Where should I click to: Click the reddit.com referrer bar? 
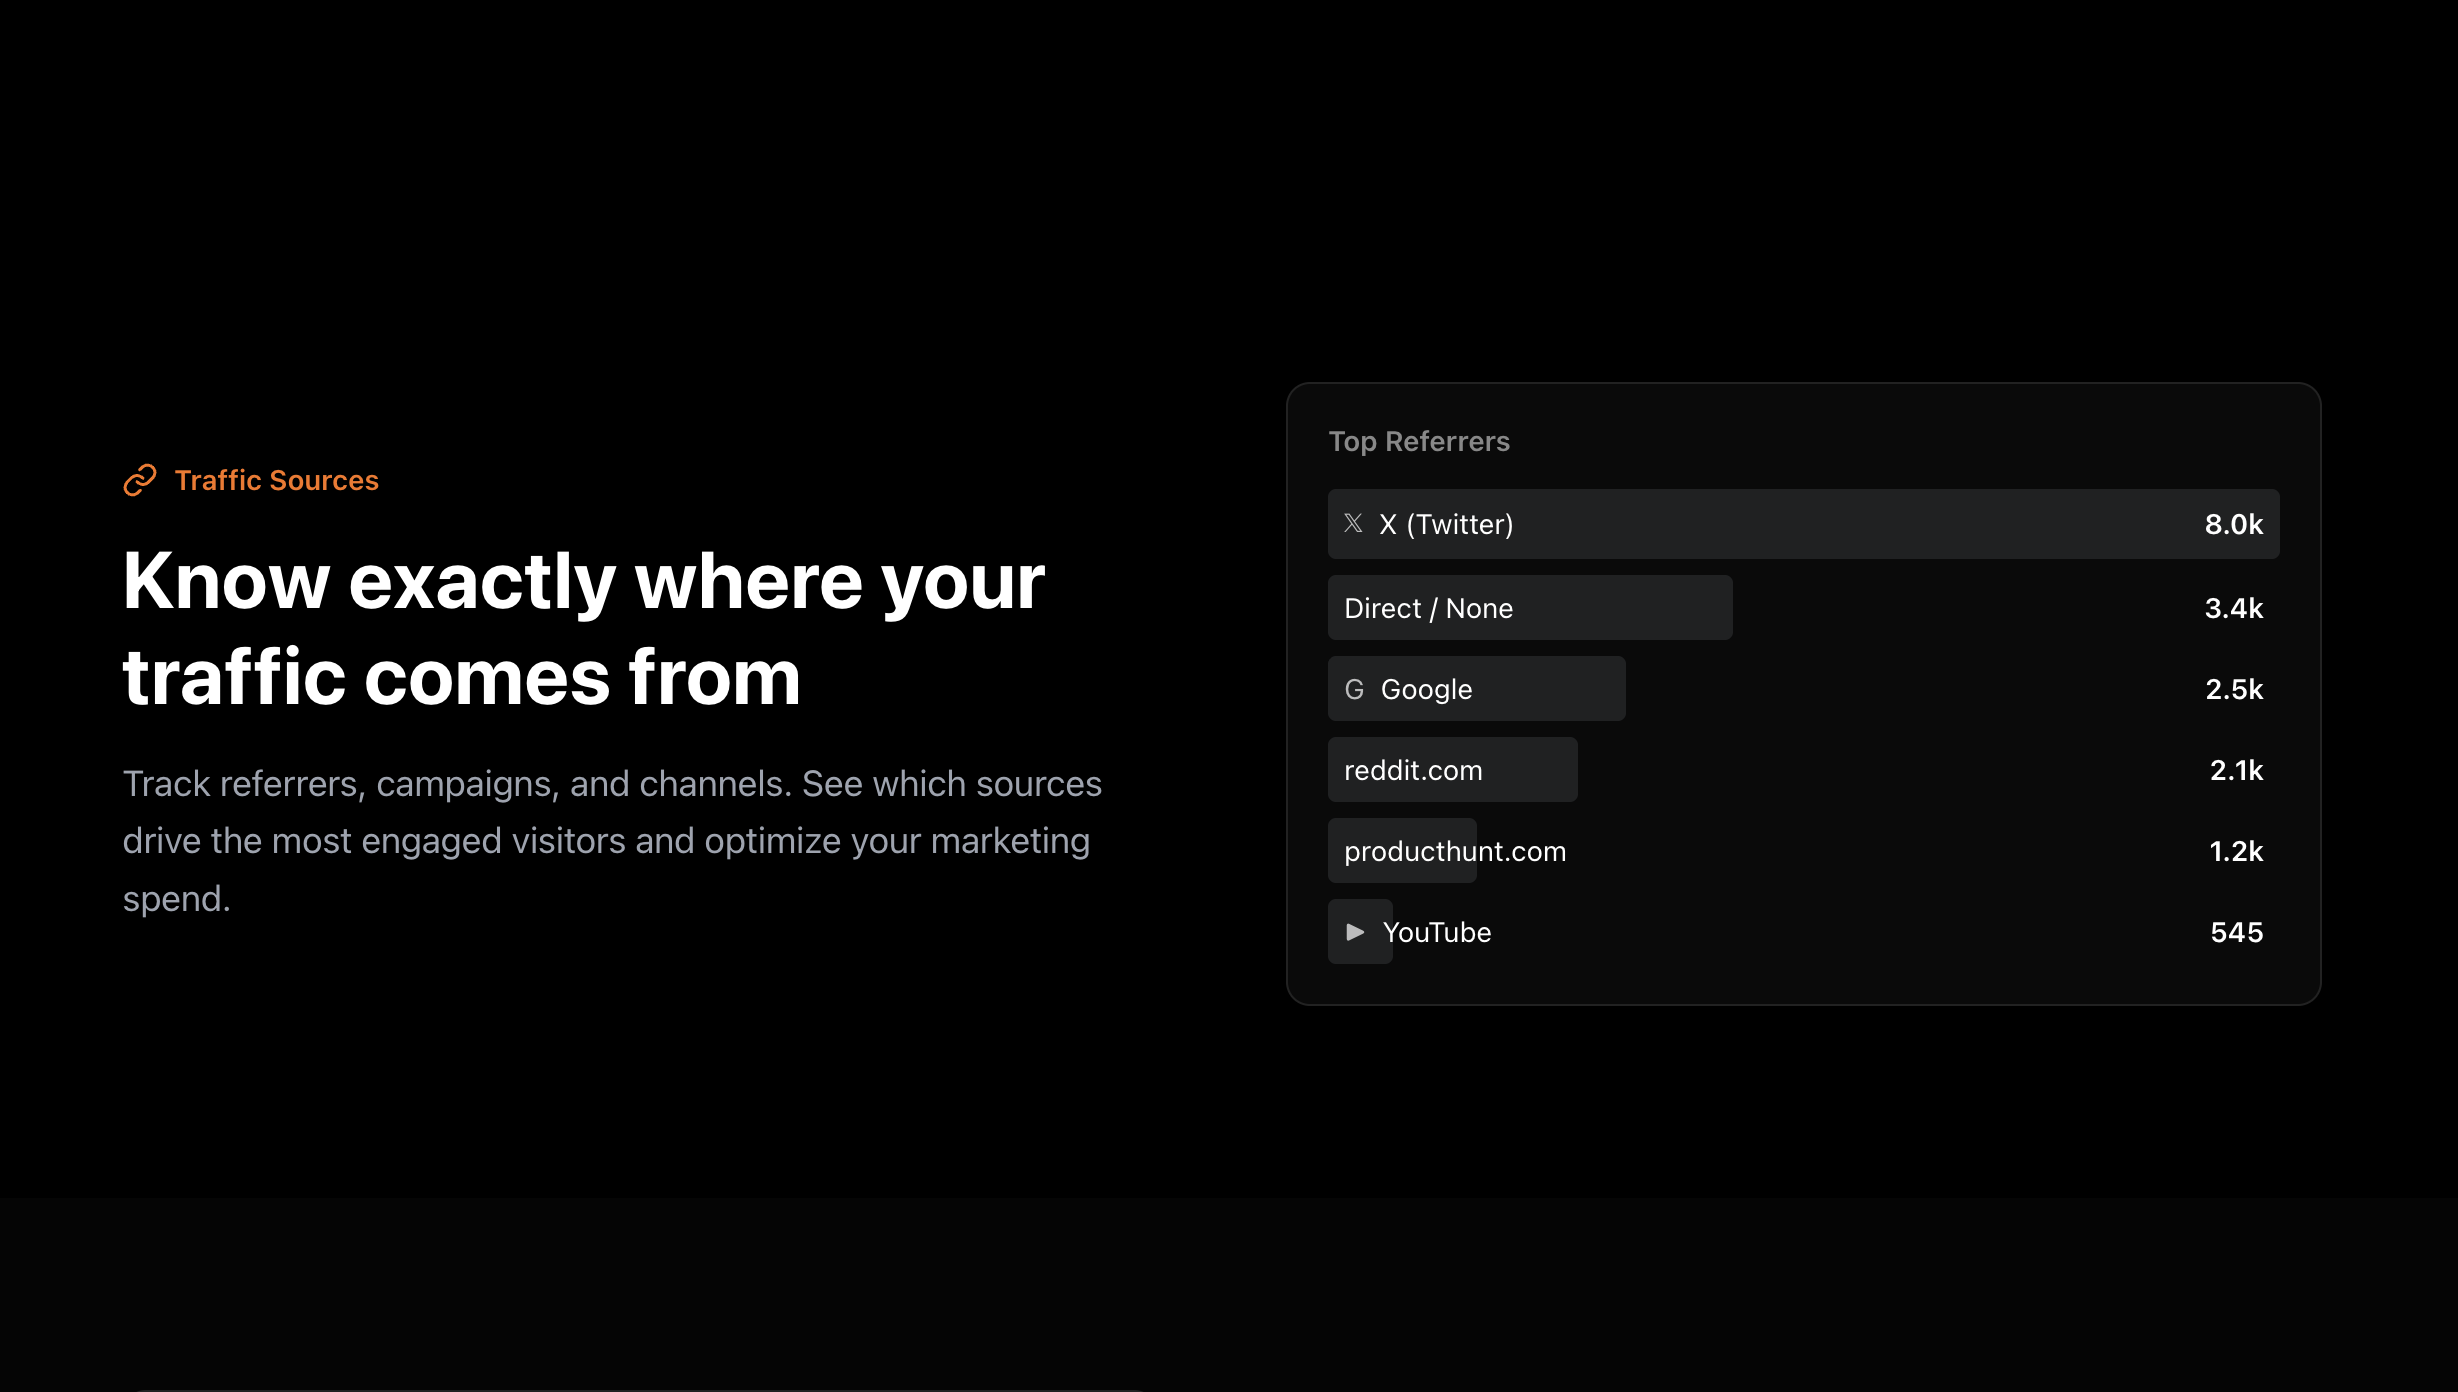(x=1451, y=769)
